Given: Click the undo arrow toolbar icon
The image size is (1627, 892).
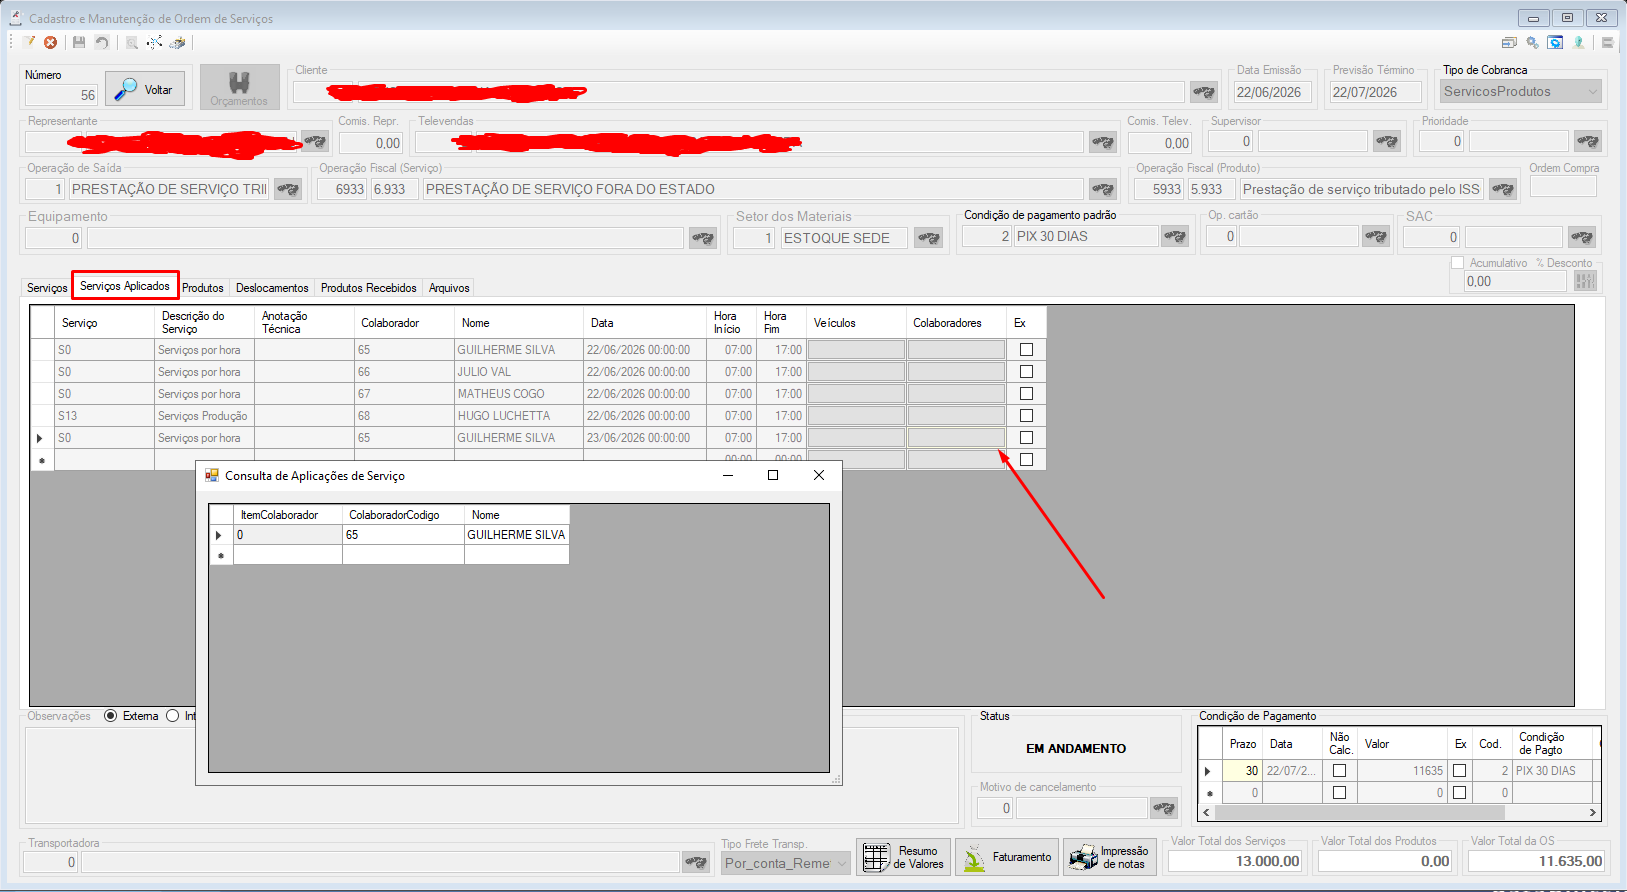Looking at the screenshot, I should point(102,42).
